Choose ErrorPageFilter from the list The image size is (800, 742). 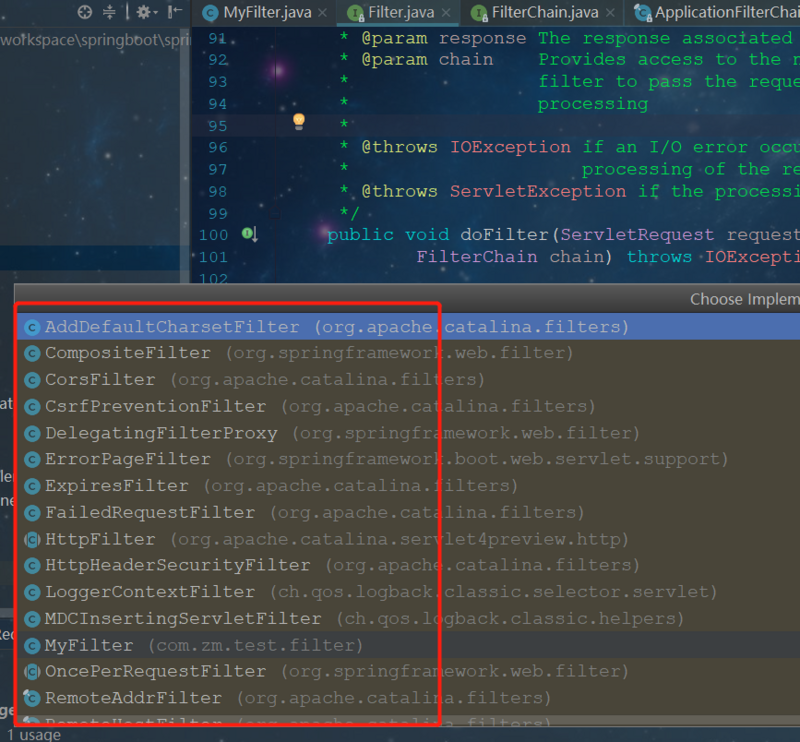coord(408,459)
